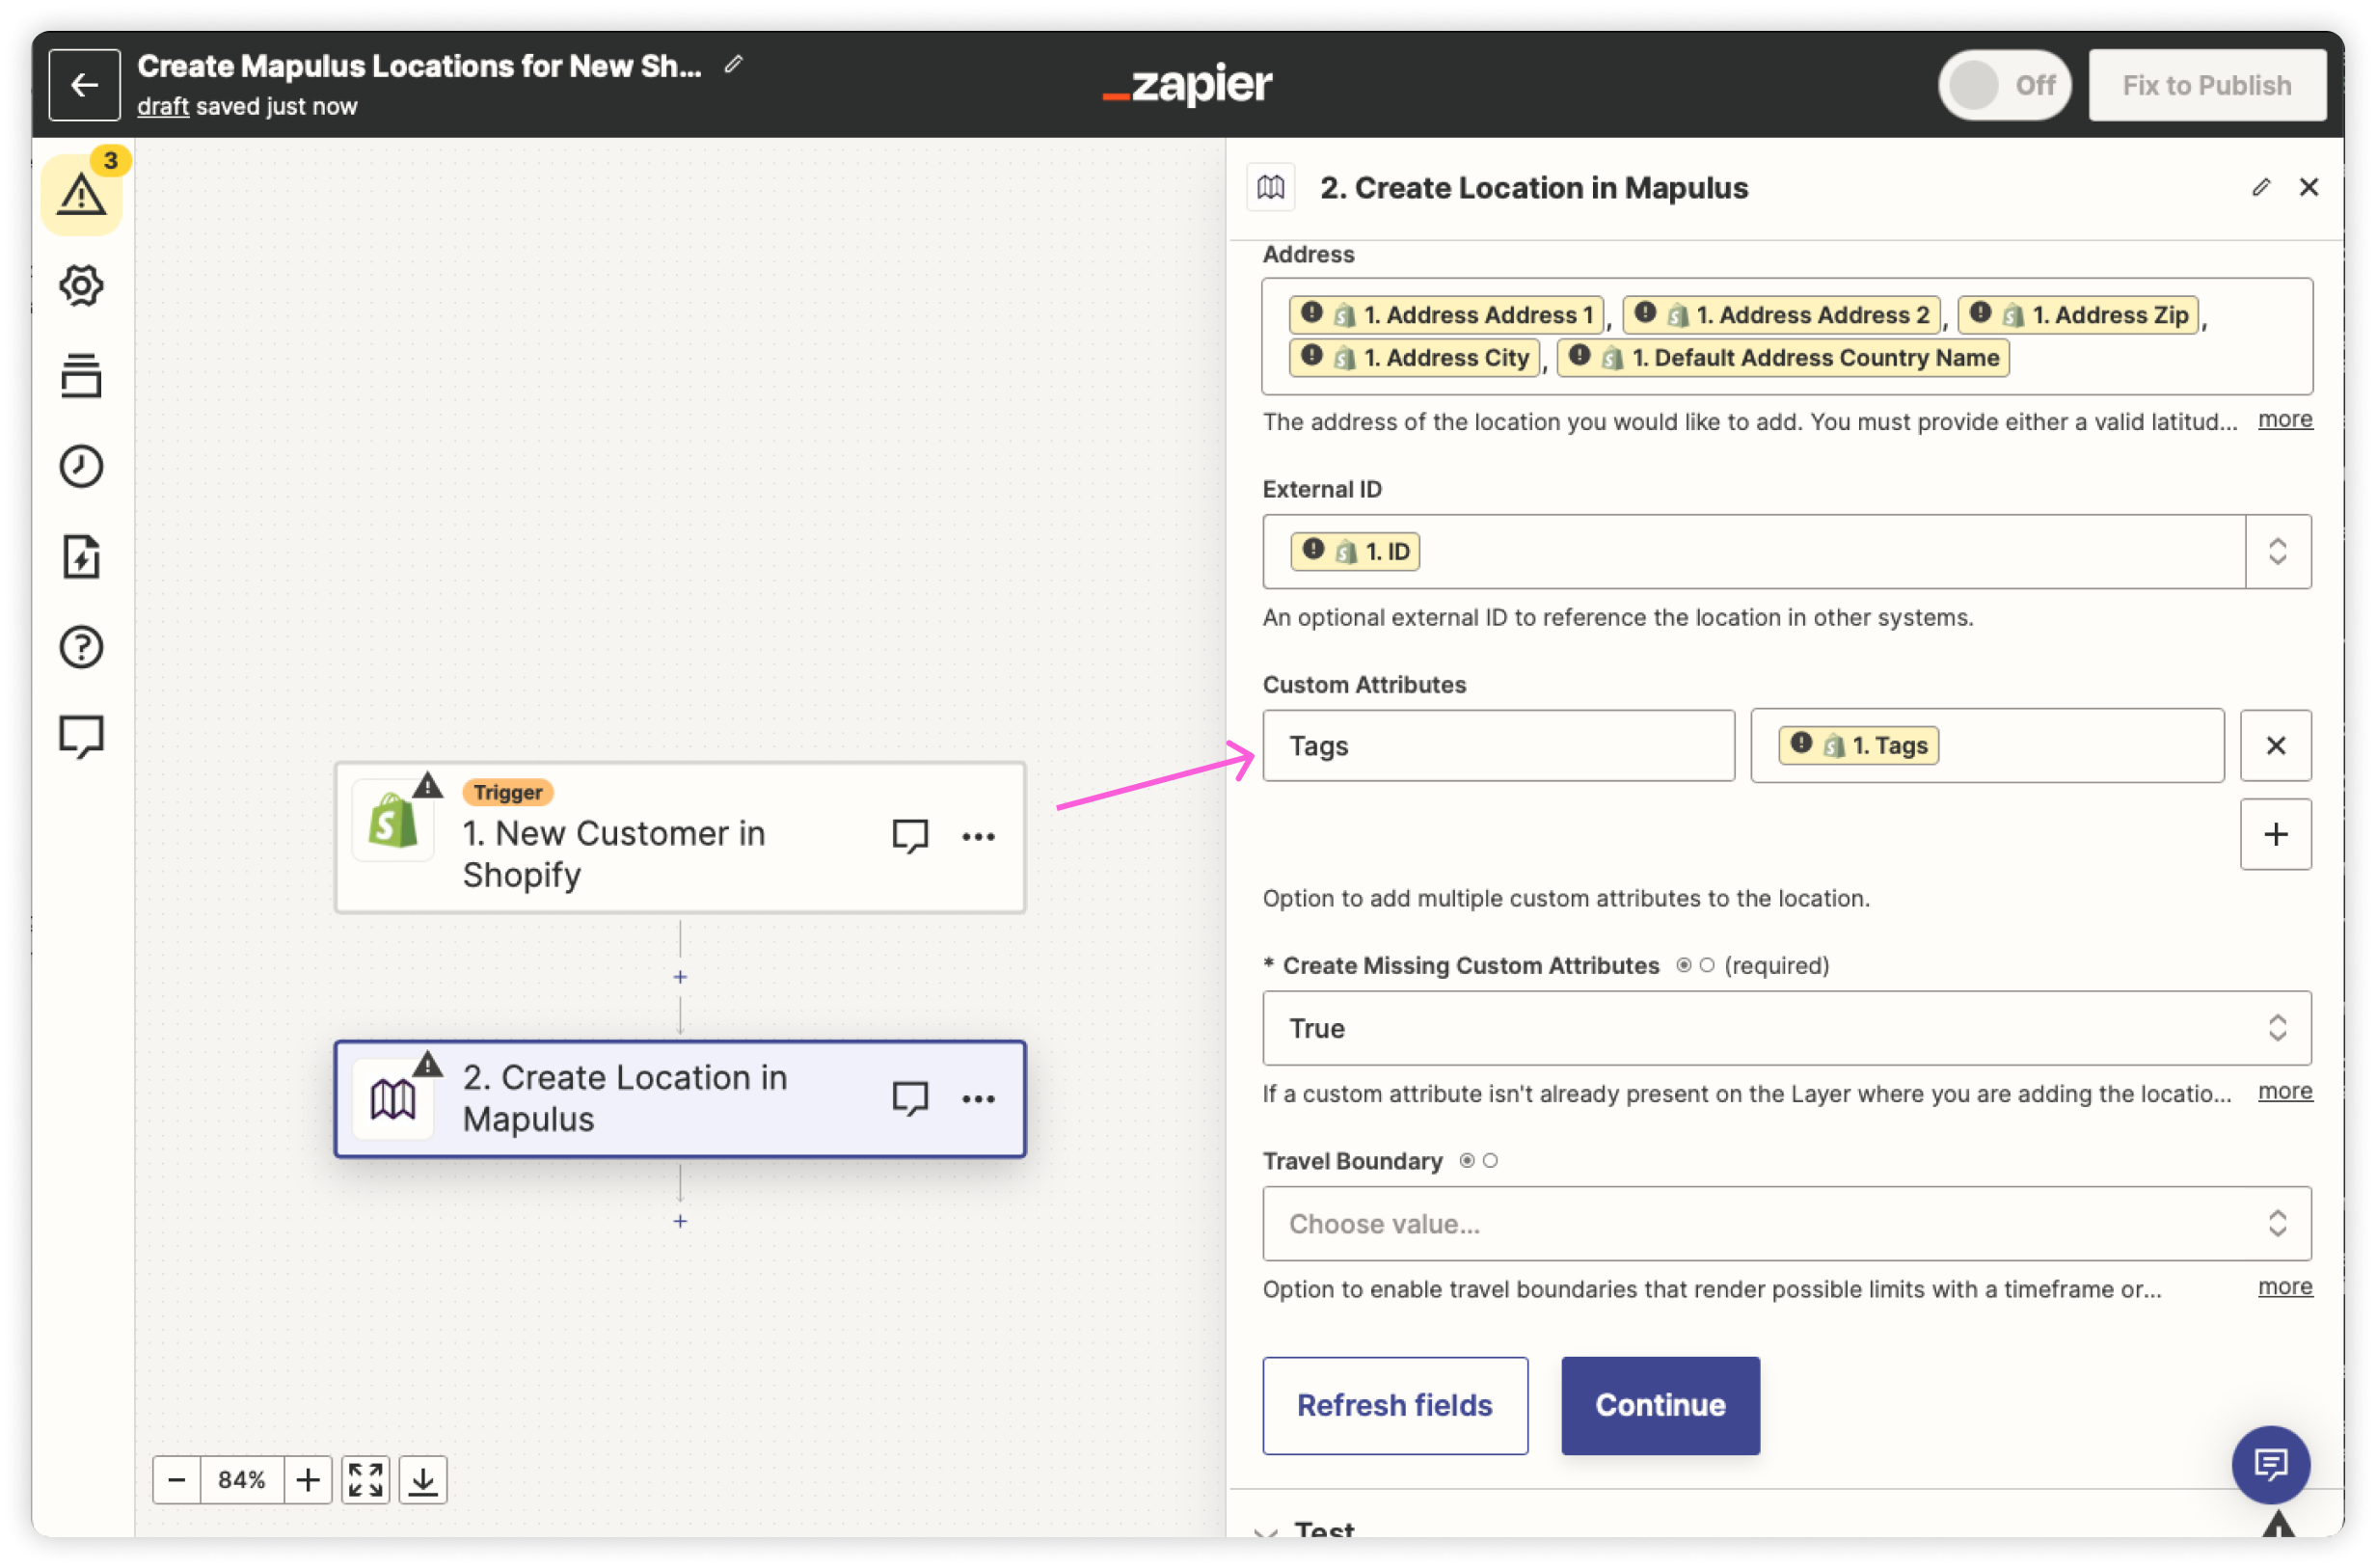Click the Mapulus map icon on step 2
Image resolution: width=2376 pixels, height=1568 pixels.
pyautogui.click(x=393, y=1100)
